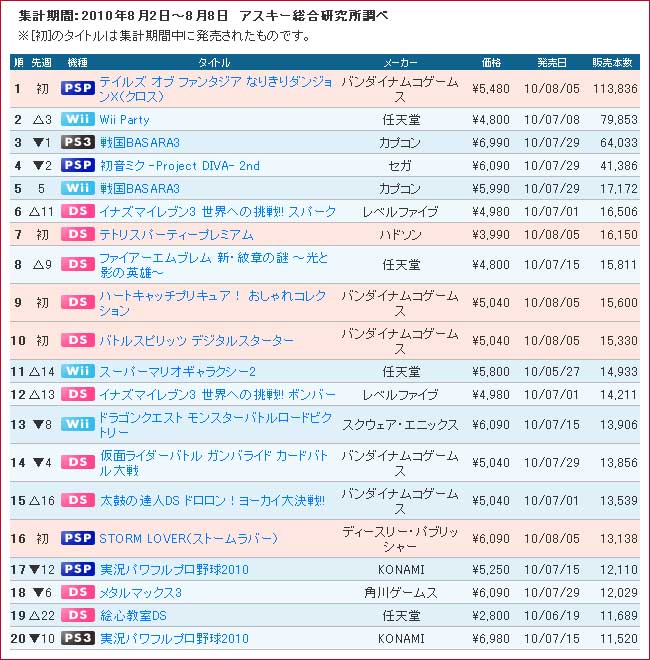Click sales figure 79,853
This screenshot has width=650, height=660.
pyautogui.click(x=619, y=120)
